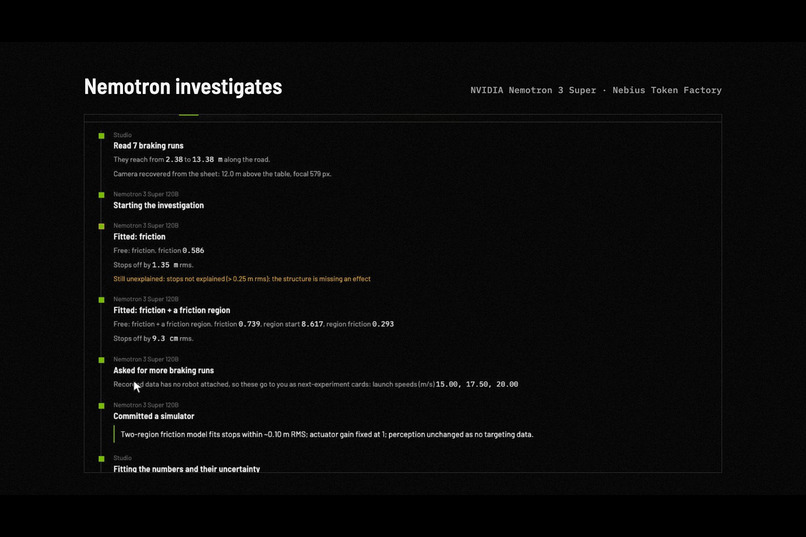Open the Committed a simulator step title

154,416
